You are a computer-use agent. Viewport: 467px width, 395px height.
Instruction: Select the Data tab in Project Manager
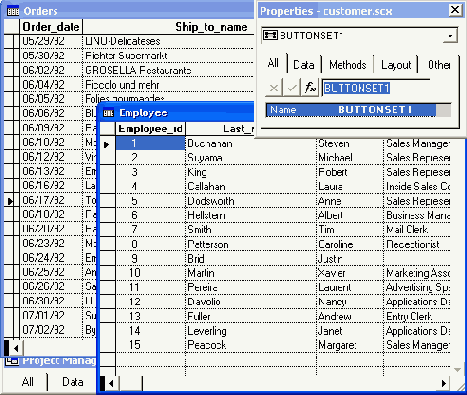(x=73, y=382)
